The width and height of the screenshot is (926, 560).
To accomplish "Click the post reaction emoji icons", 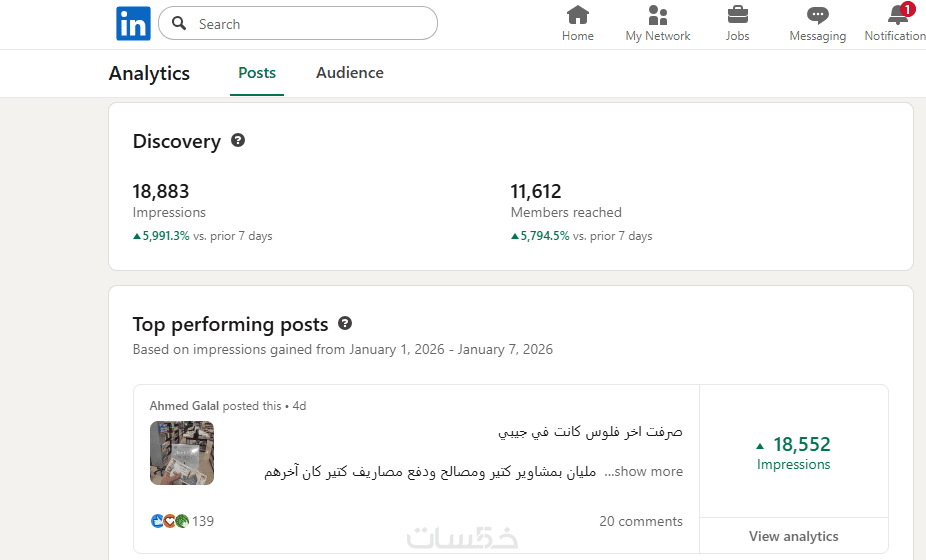I will point(169,521).
